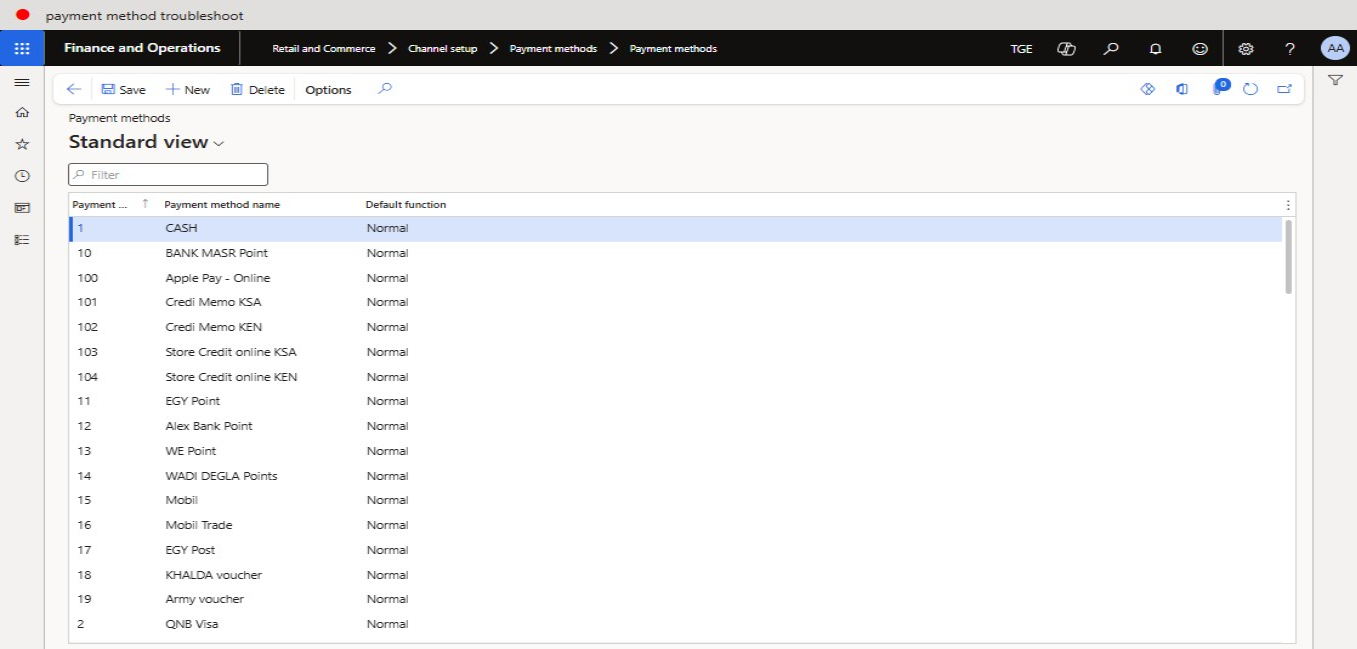
Task: Click New to add payment method
Action: pos(188,89)
